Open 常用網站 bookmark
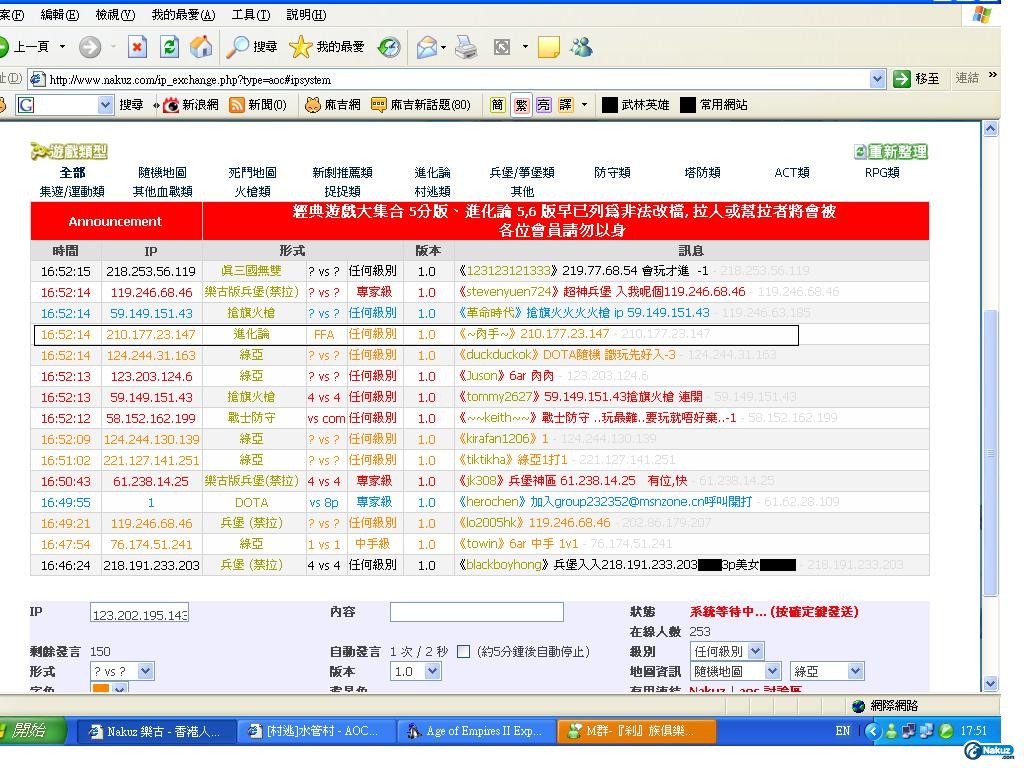Viewport: 1024px width, 768px height. 714,104
